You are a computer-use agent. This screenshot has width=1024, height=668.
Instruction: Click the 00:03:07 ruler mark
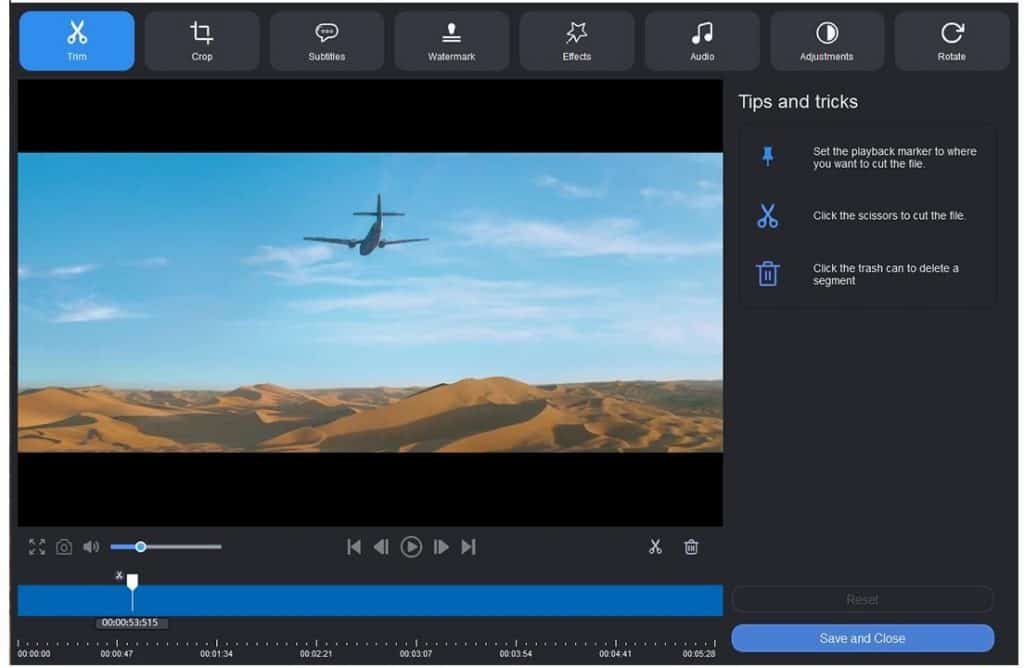(416, 653)
